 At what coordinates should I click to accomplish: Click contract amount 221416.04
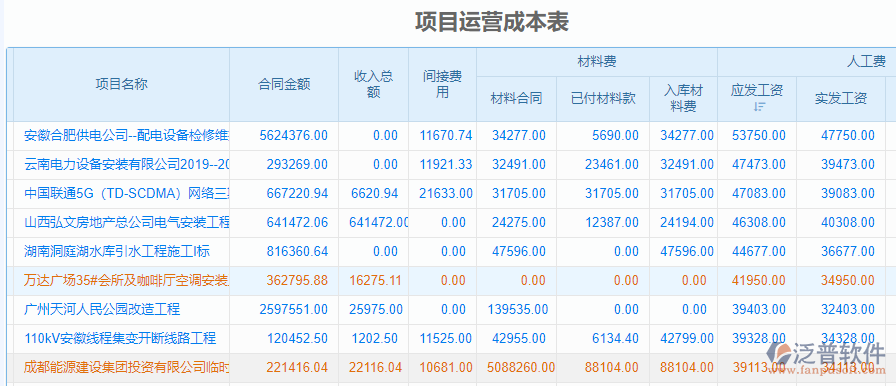(297, 367)
